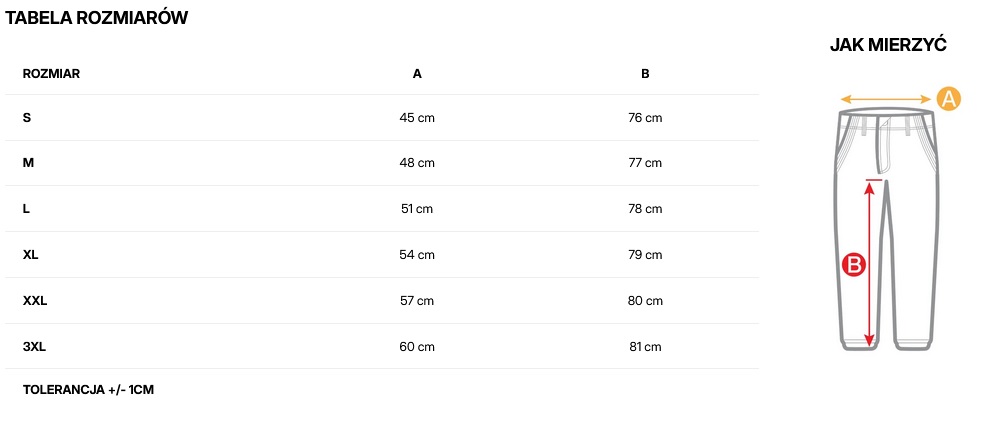991x422 pixels.
Task: Select the TABELA ROZMIARÓW heading
Action: tap(97, 18)
